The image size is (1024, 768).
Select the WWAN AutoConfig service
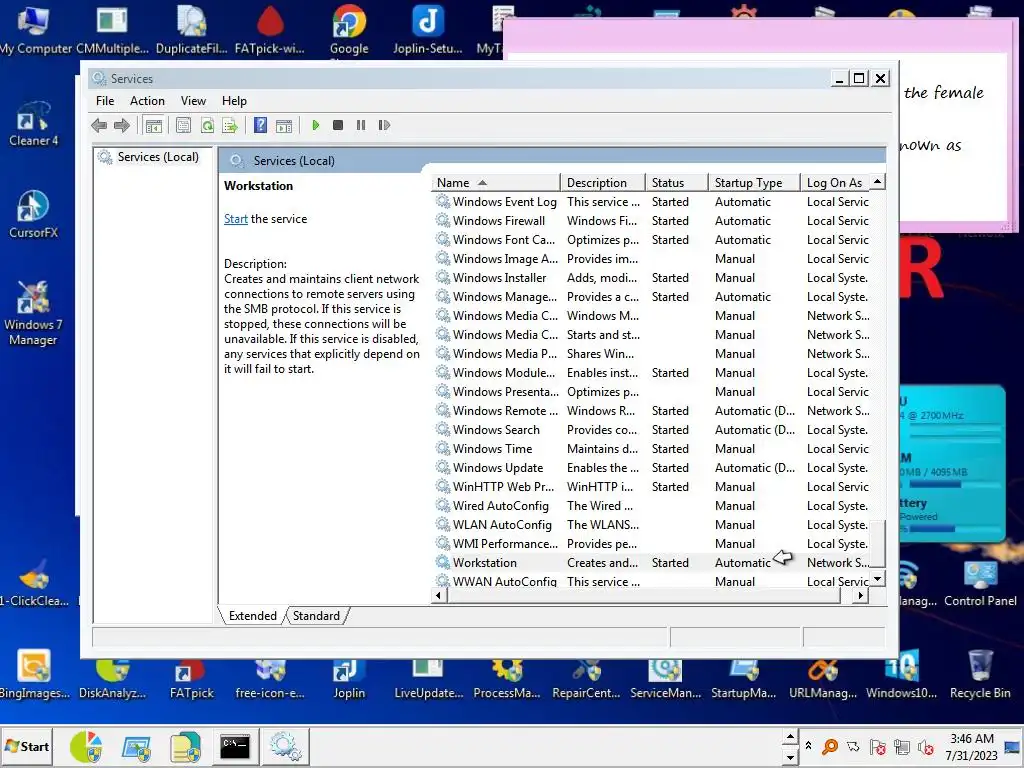pyautogui.click(x=652, y=581)
